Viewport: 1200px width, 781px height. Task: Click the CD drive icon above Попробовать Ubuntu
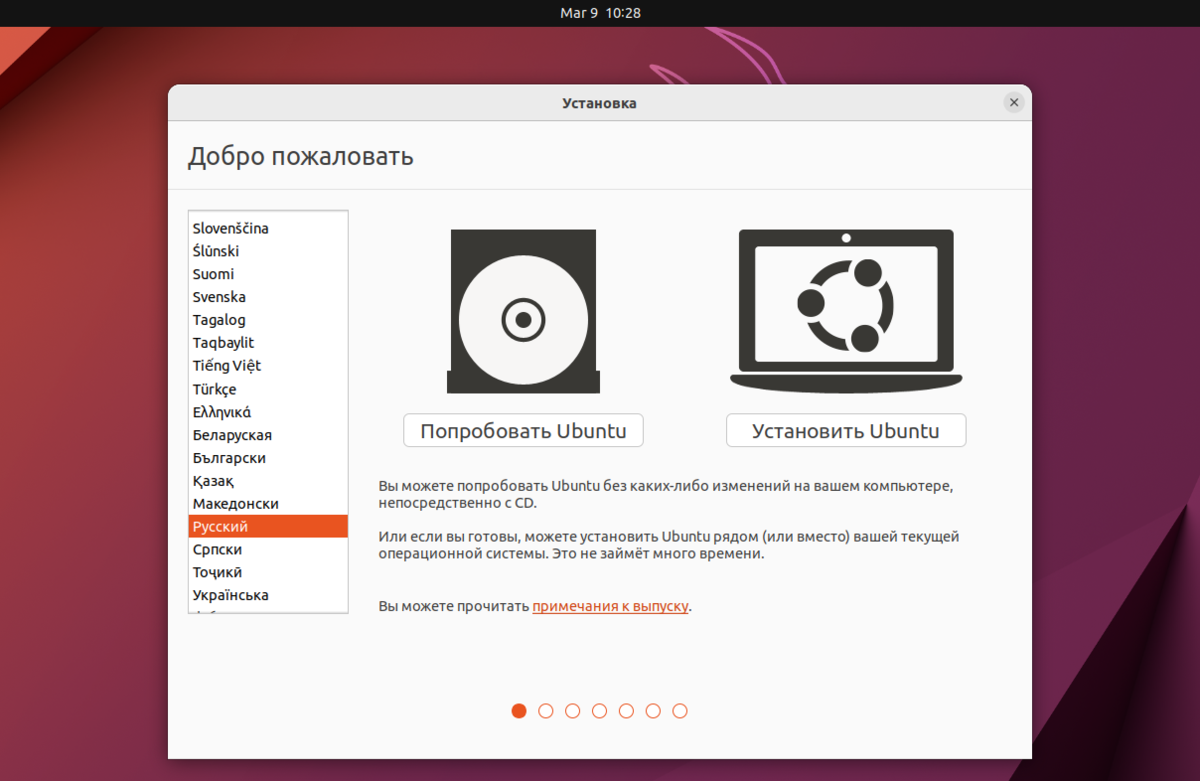coord(523,312)
